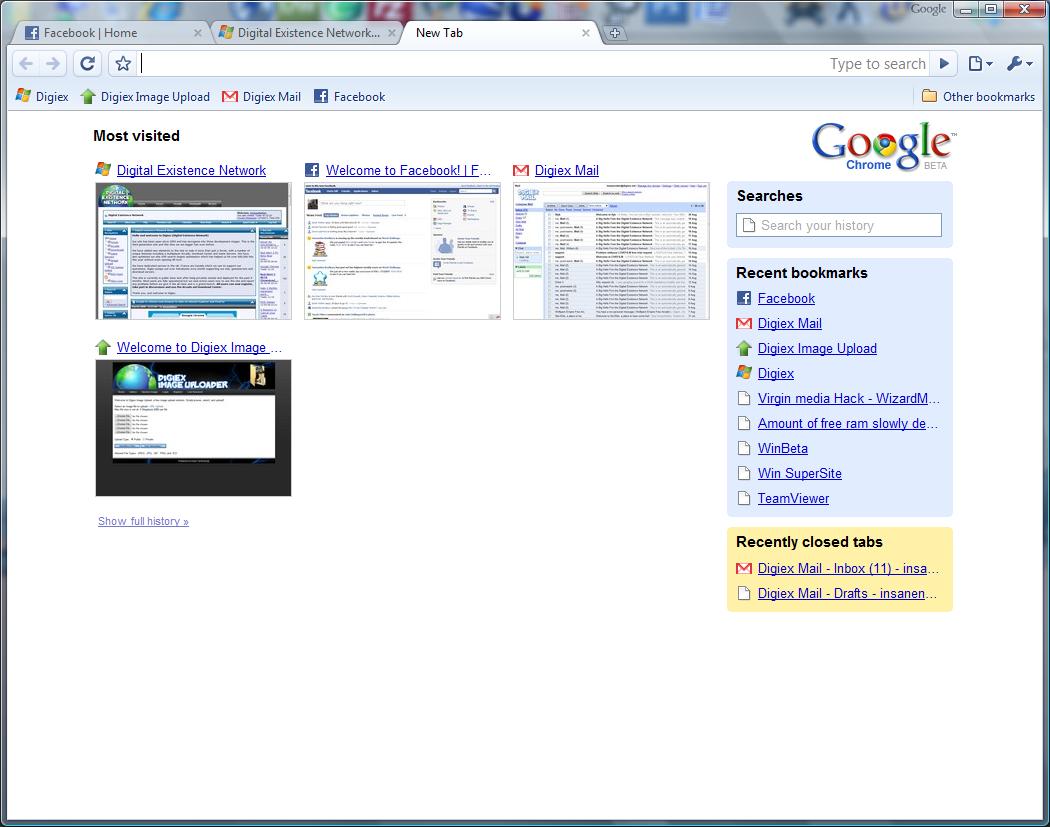Click the Digiex Image Uploader thumbnail
The height and width of the screenshot is (827, 1050).
click(x=194, y=428)
